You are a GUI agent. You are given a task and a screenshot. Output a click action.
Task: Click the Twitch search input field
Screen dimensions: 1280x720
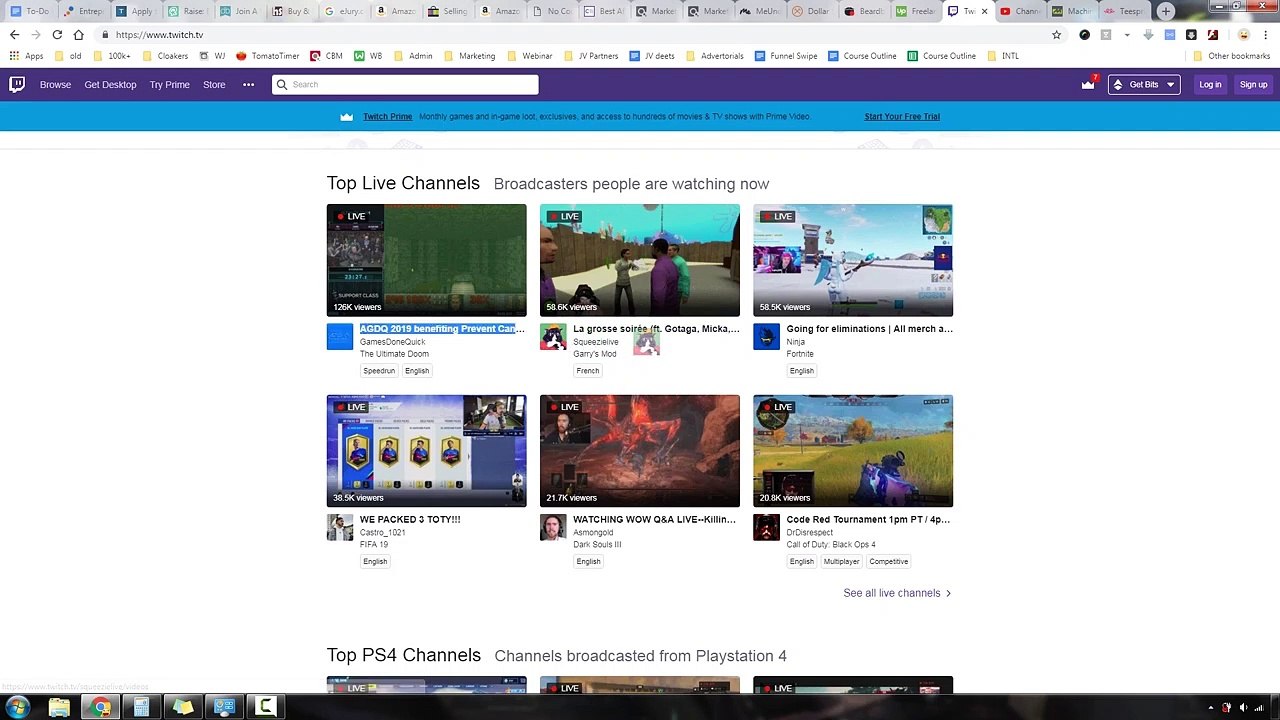[405, 84]
